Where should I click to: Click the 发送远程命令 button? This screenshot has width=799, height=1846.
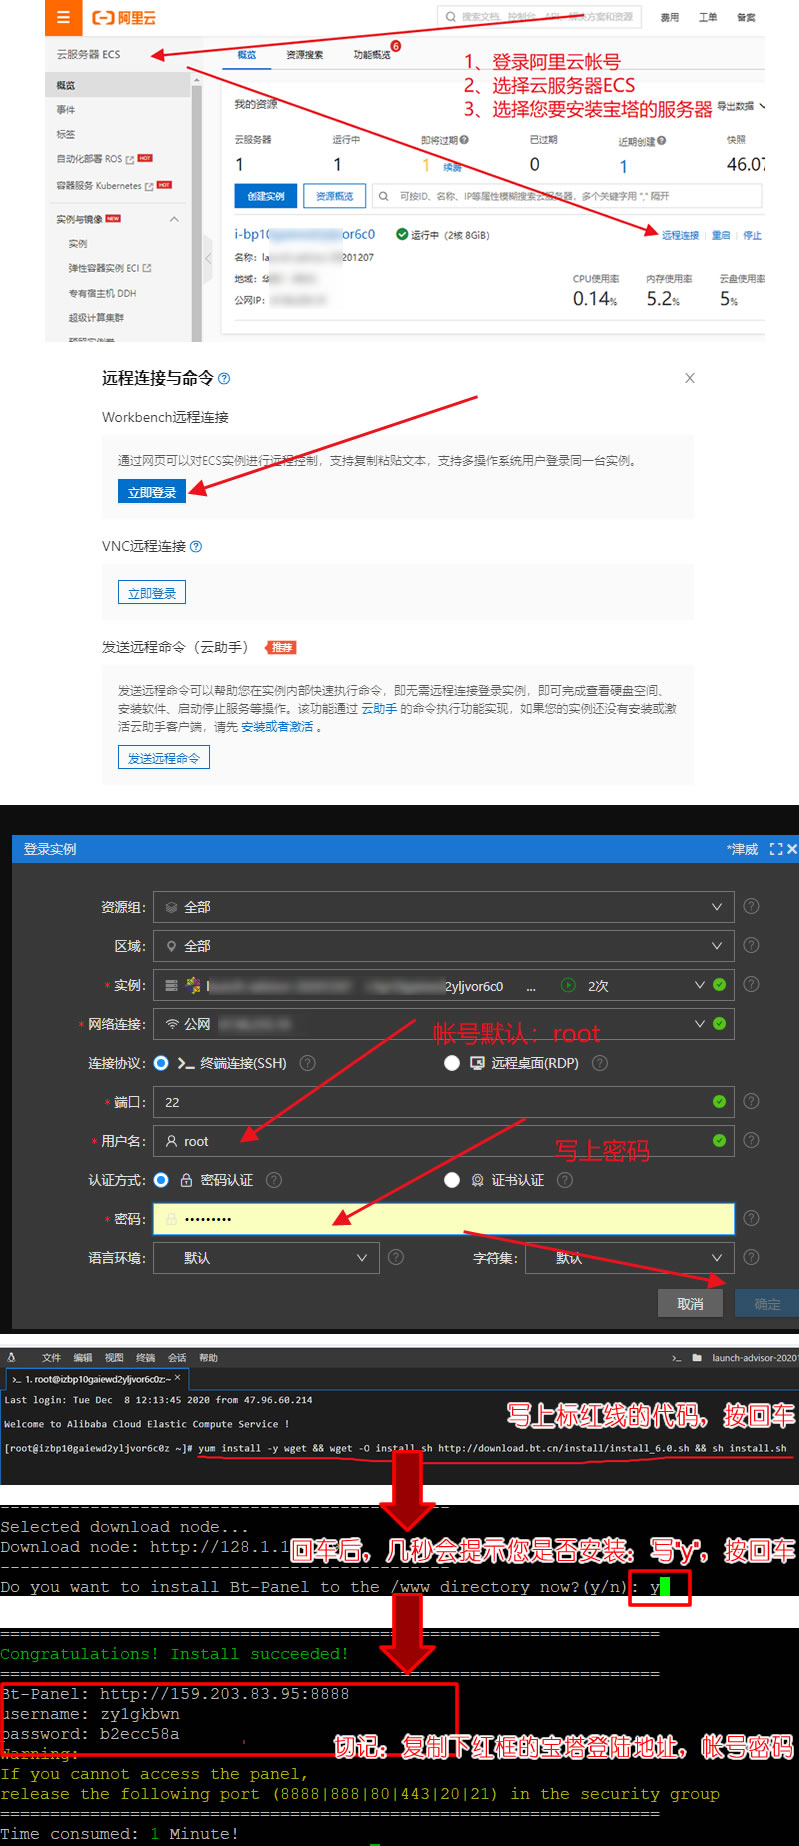[164, 758]
